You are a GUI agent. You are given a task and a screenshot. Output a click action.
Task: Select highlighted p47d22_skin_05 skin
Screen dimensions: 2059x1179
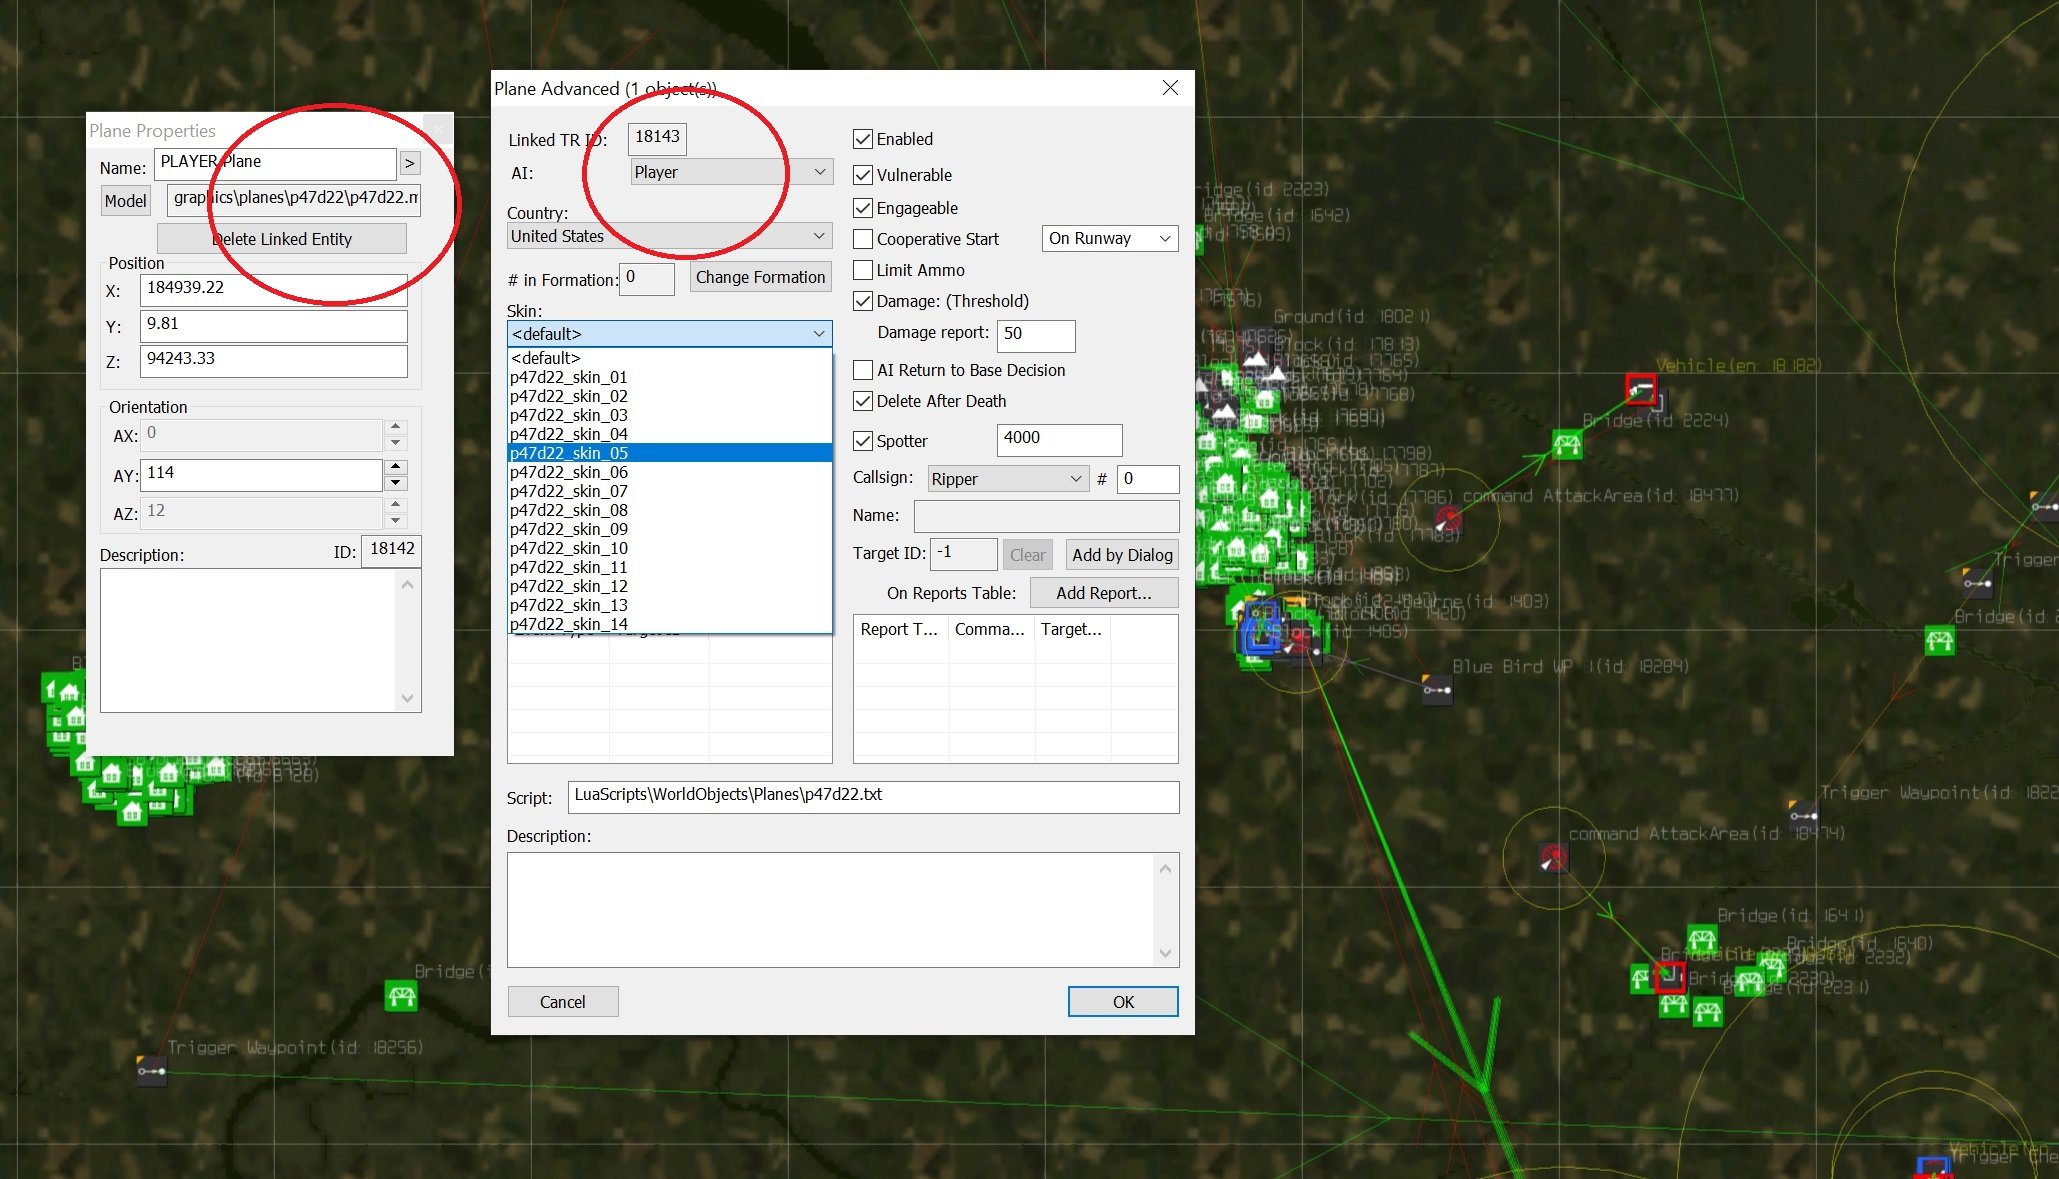[670, 453]
